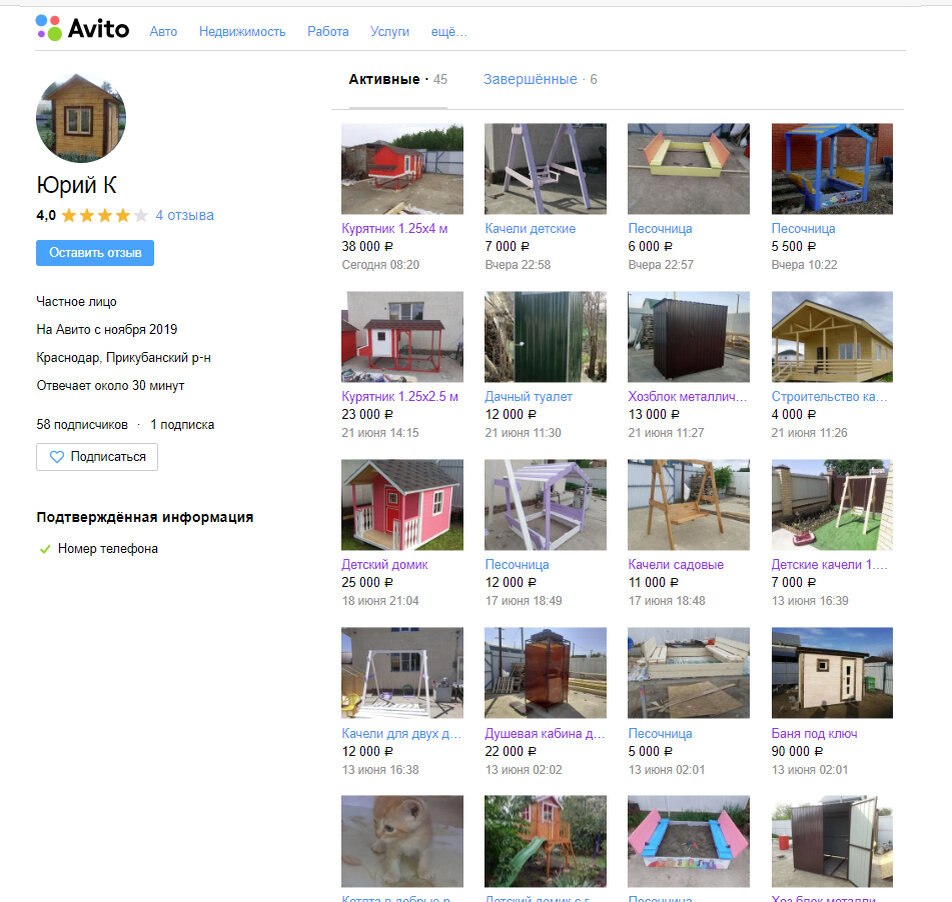Click the Баня под ключ photo
Image resolution: width=952 pixels, height=902 pixels.
[832, 673]
